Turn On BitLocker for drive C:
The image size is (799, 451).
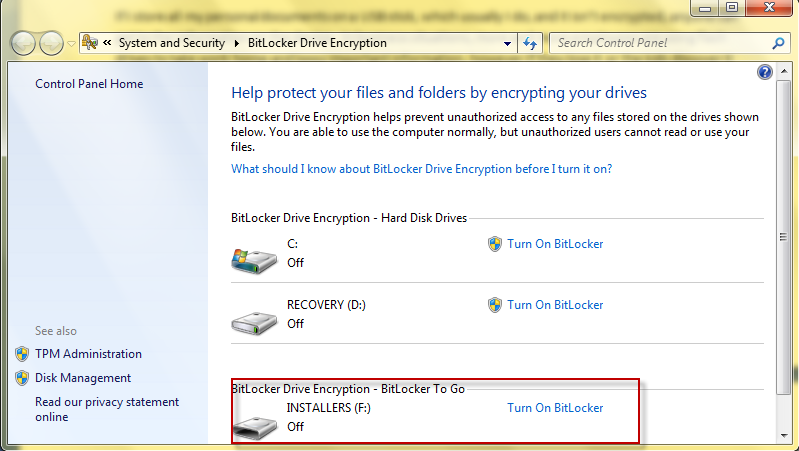tap(555, 244)
